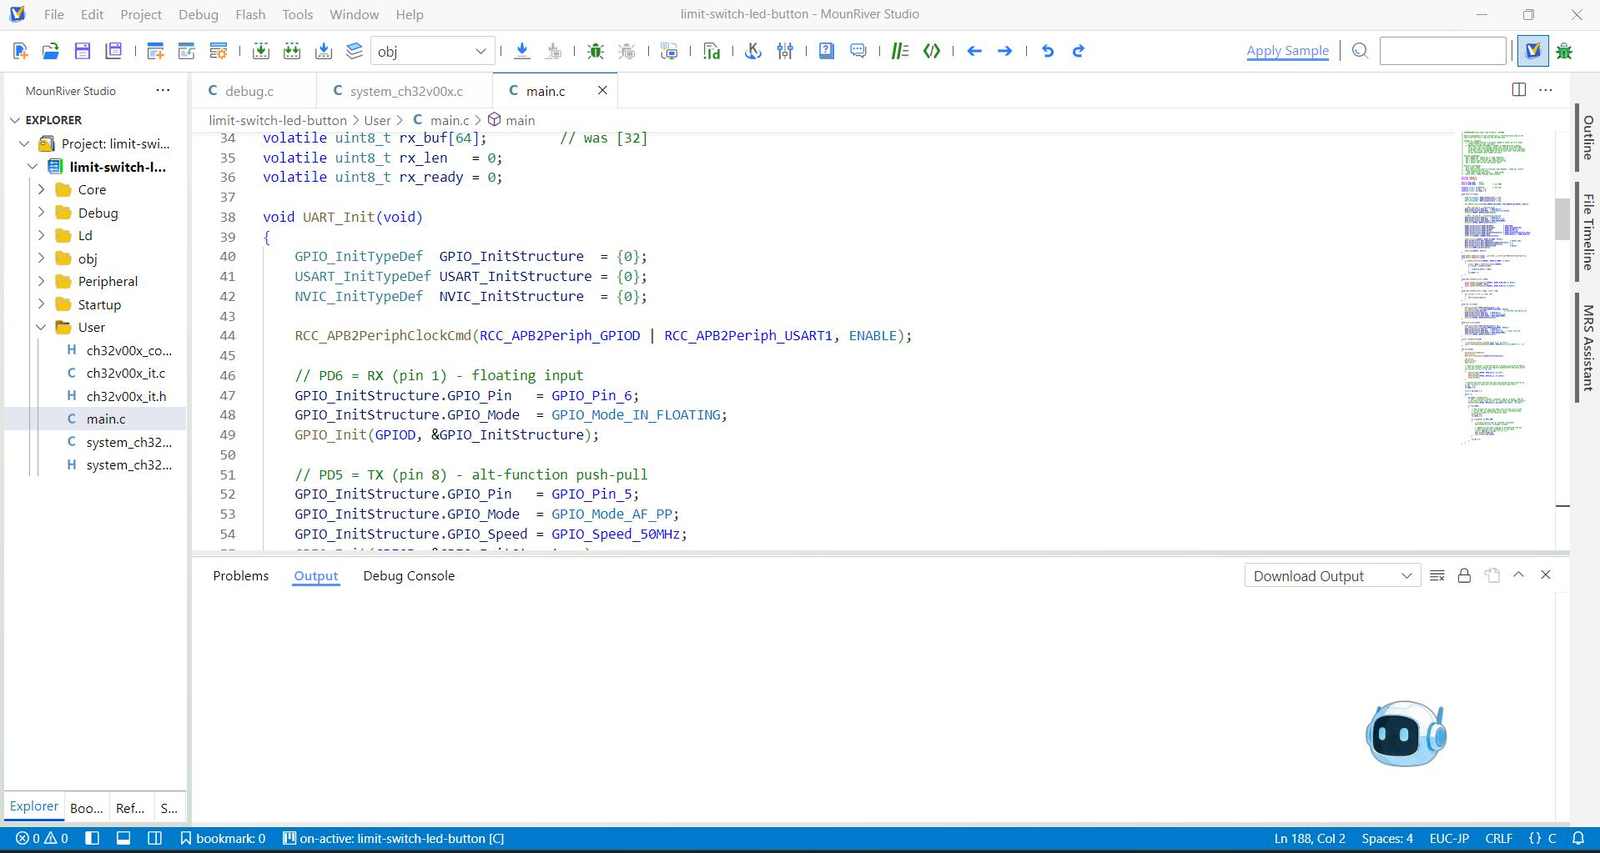Click the blue Download to device arrow
The height and width of the screenshot is (853, 1600).
(522, 51)
